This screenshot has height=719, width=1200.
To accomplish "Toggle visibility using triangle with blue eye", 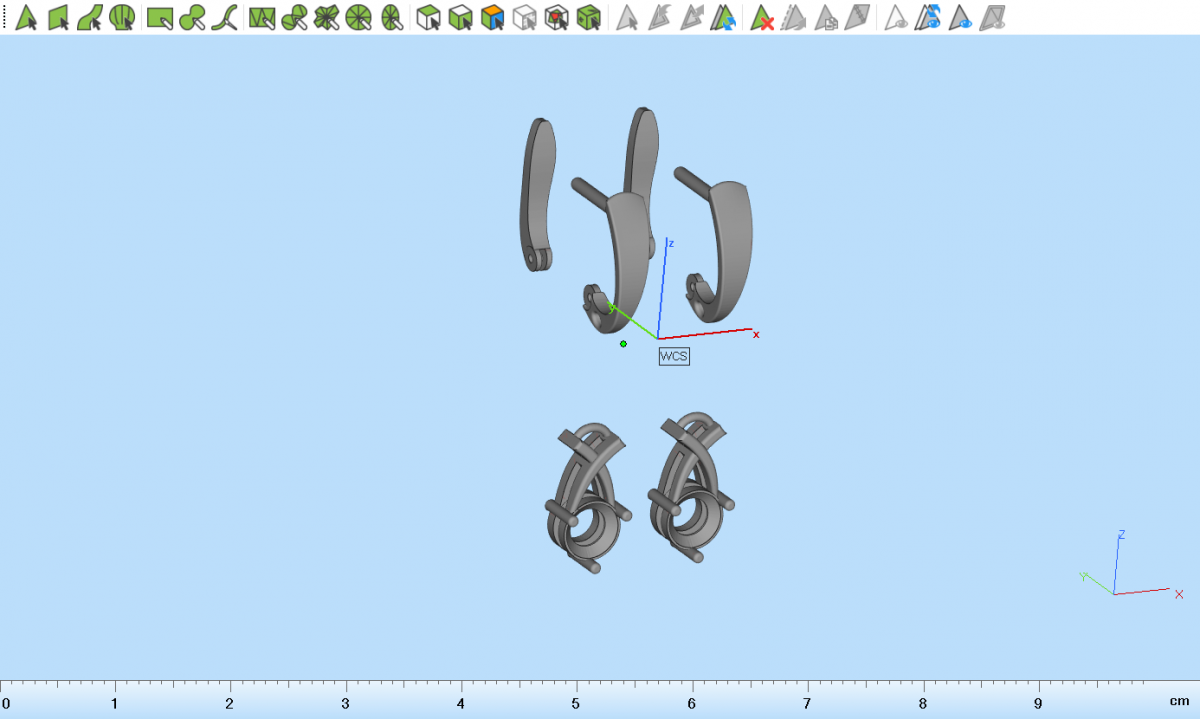I will (x=962, y=17).
